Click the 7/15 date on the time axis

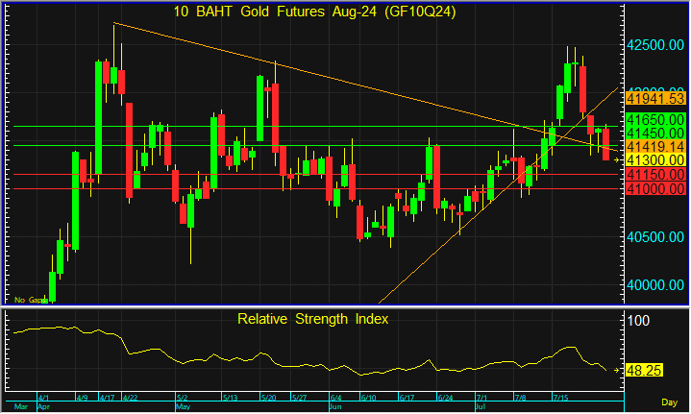pyautogui.click(x=562, y=398)
